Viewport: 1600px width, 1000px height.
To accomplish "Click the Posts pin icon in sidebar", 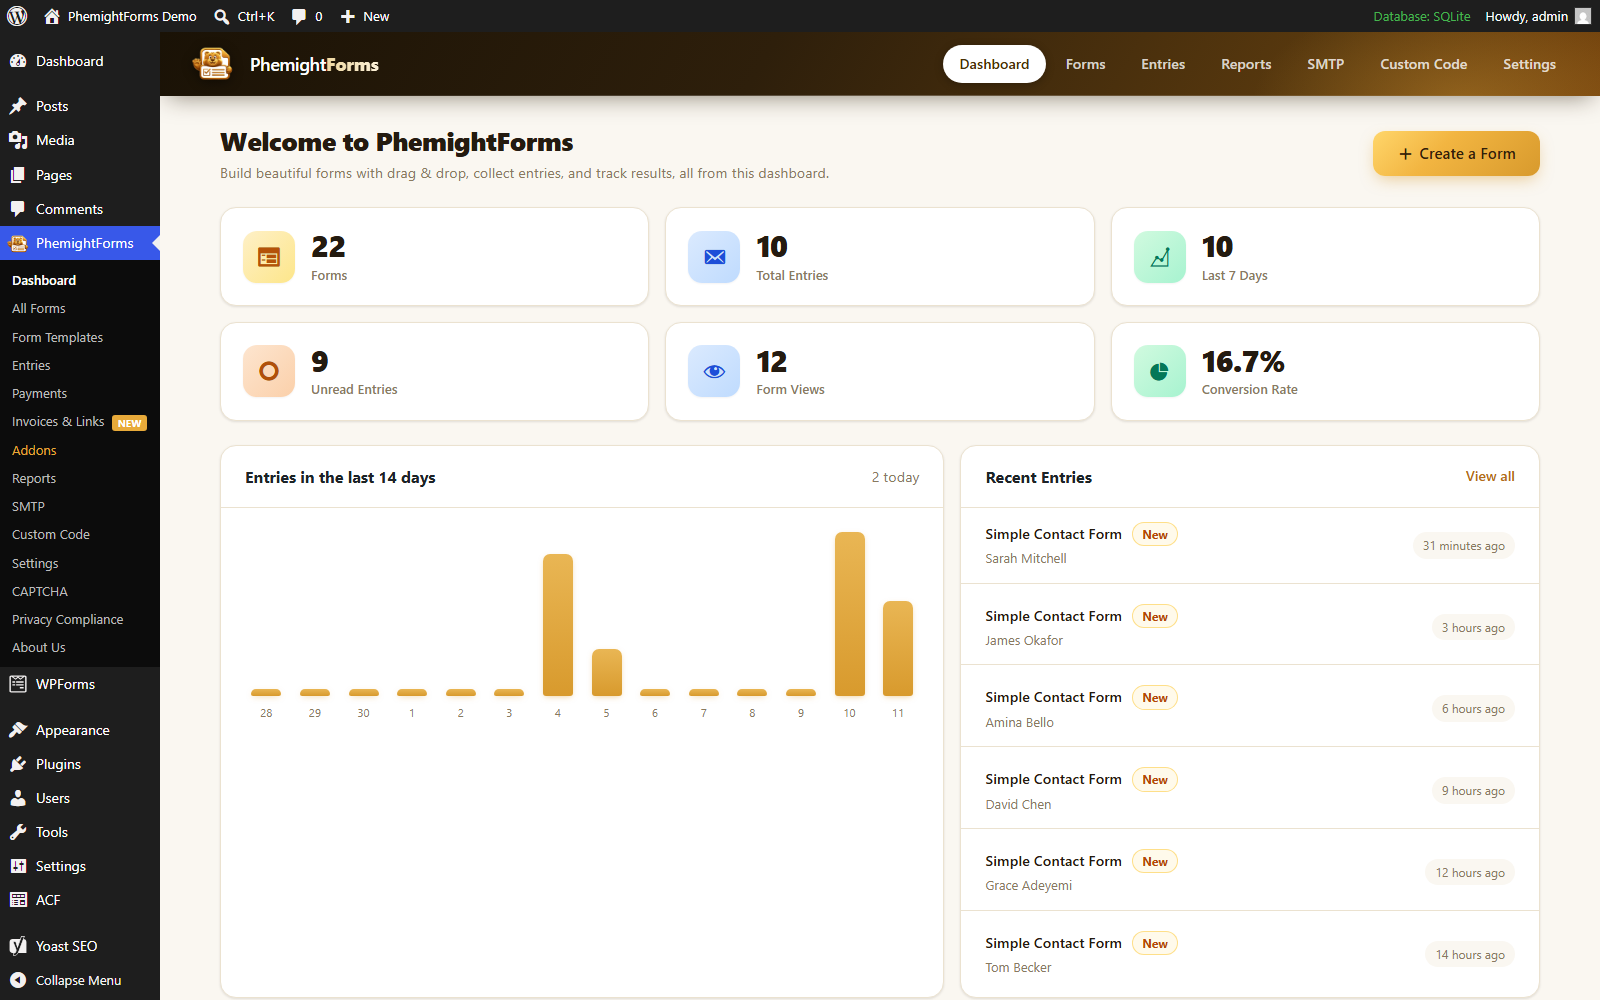I will point(18,106).
